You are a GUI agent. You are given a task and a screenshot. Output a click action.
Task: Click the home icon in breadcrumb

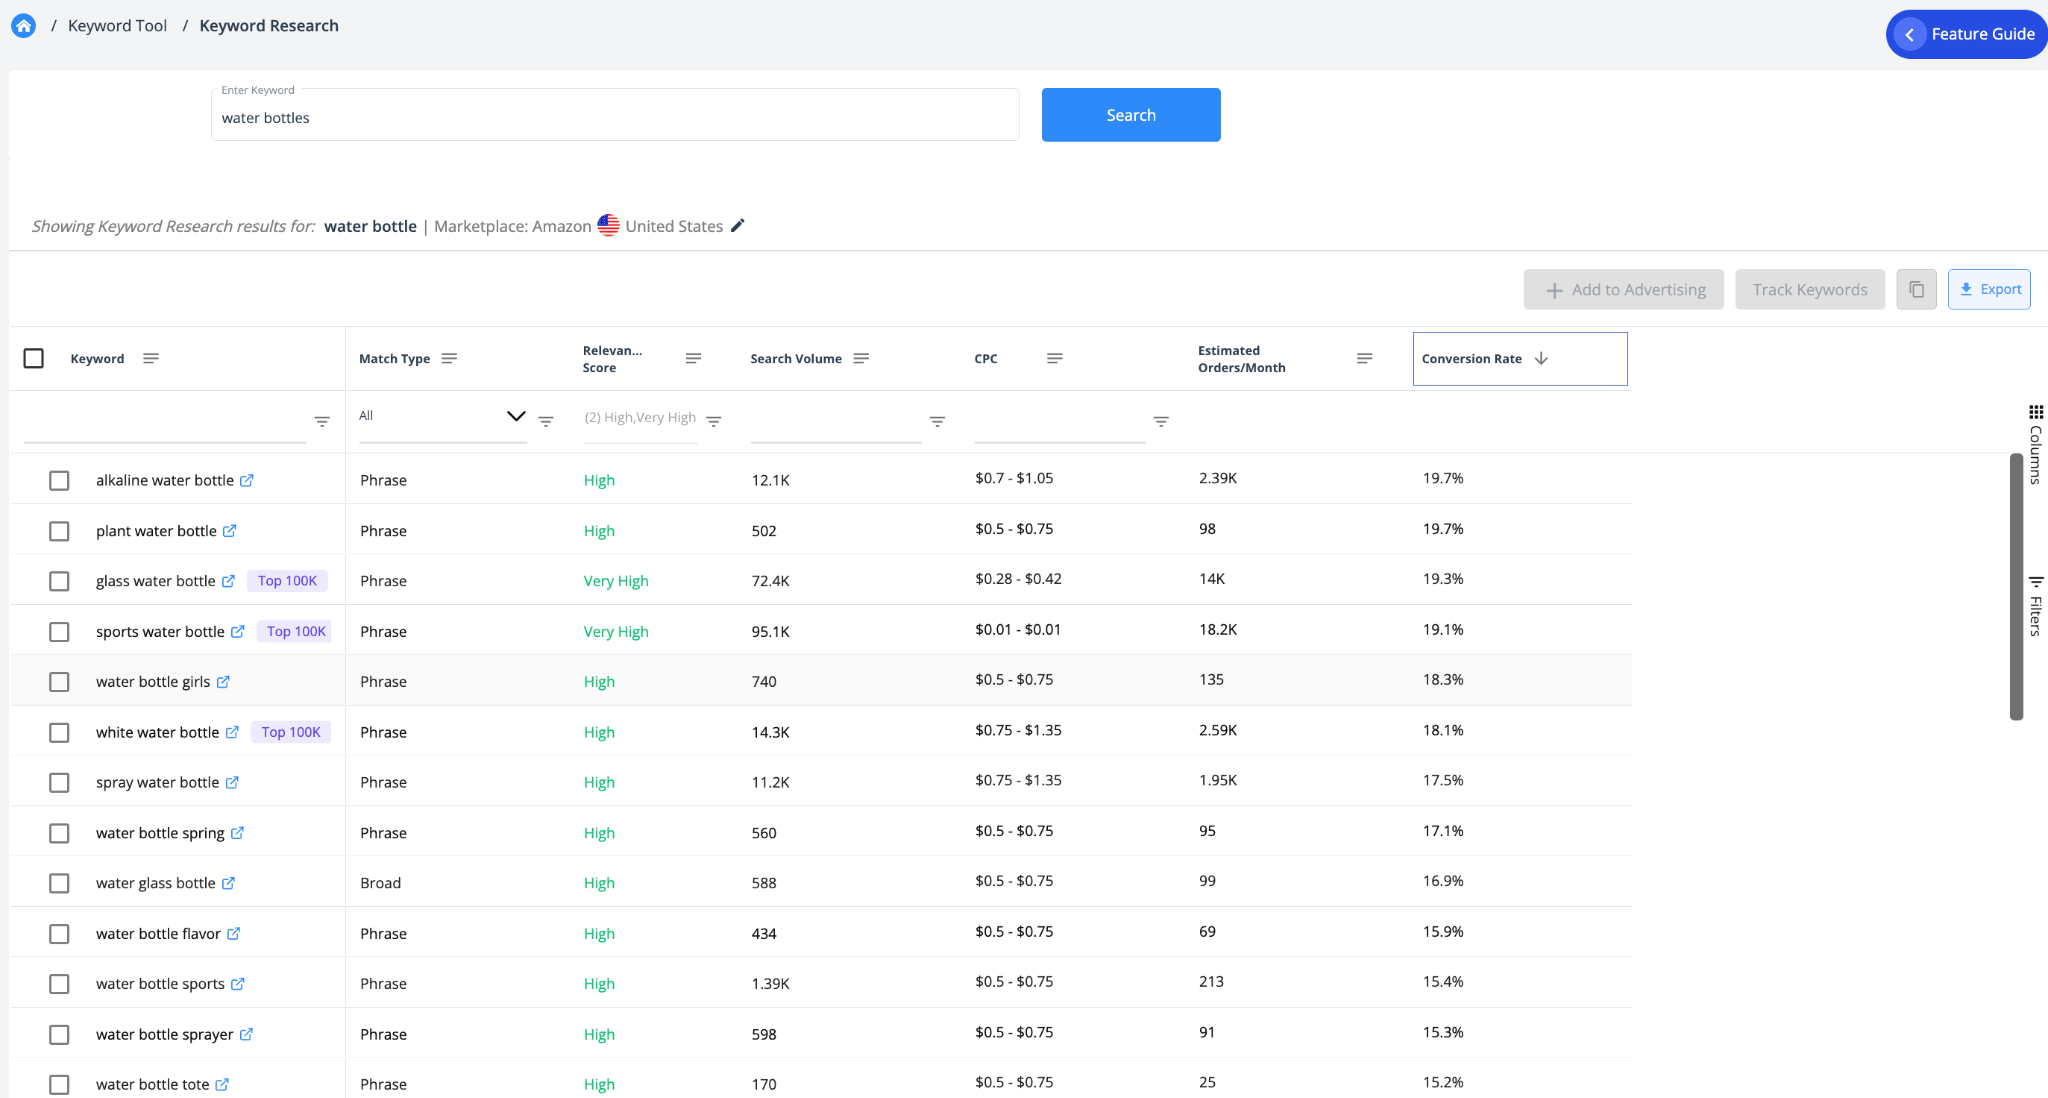(x=23, y=26)
